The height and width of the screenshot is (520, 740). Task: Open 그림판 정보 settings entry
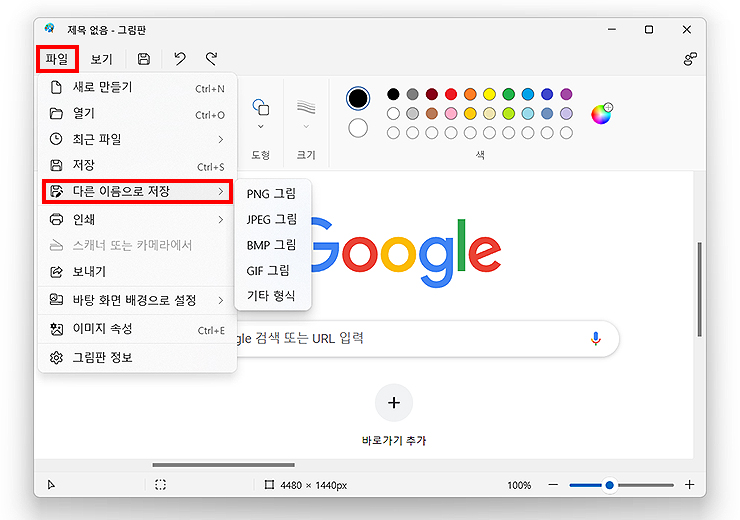point(137,357)
